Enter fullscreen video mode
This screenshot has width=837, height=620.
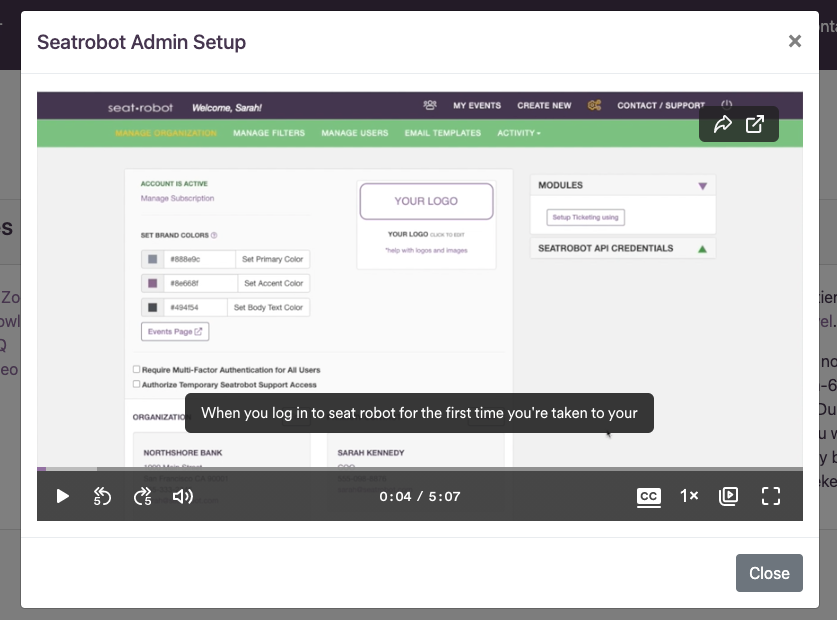click(x=770, y=496)
